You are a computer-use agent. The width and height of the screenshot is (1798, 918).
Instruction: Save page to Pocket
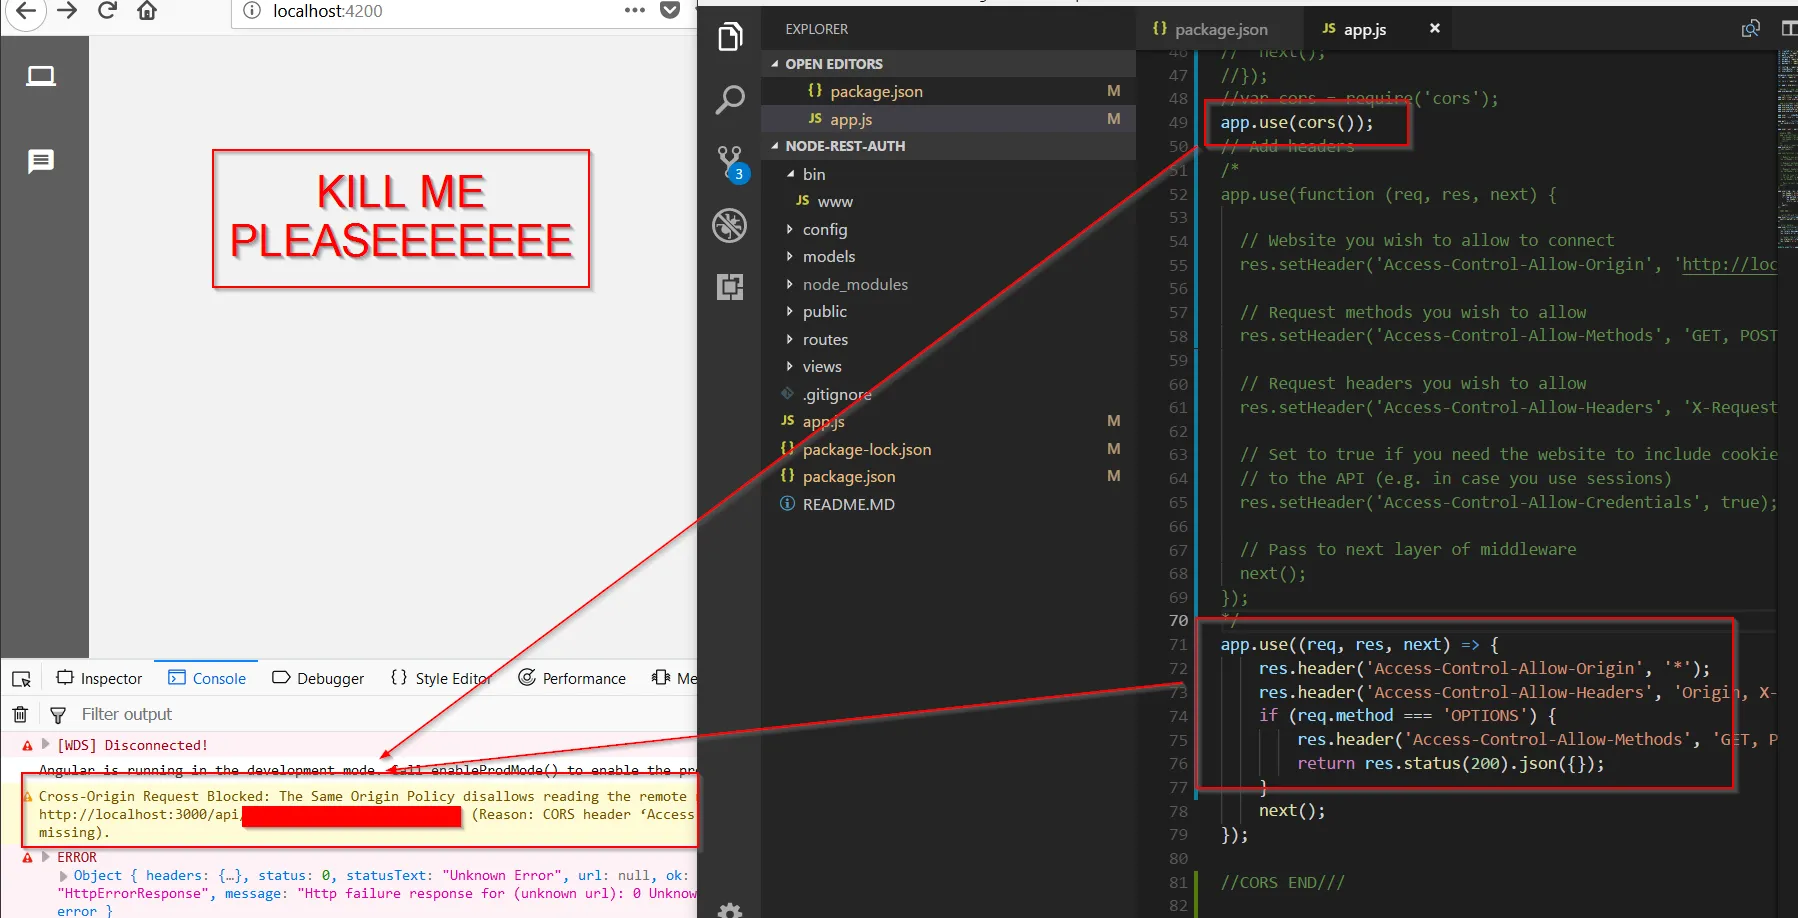click(x=670, y=11)
